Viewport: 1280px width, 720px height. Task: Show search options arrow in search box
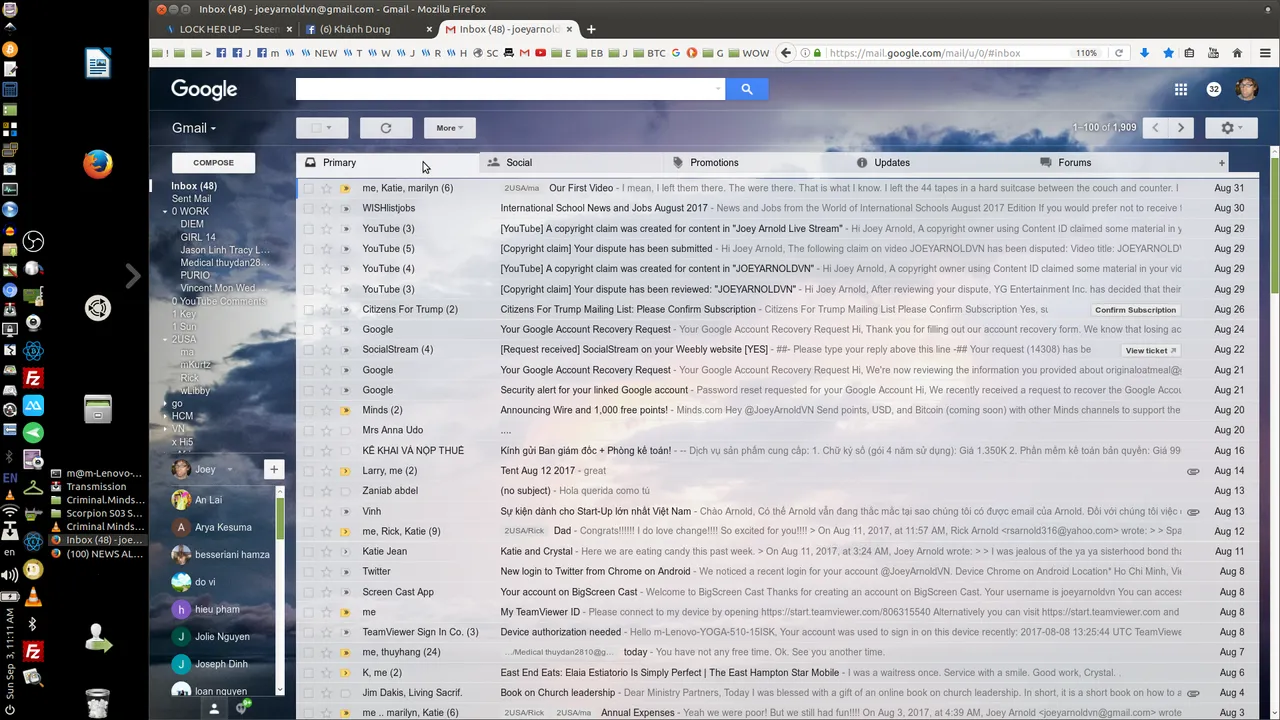point(718,89)
